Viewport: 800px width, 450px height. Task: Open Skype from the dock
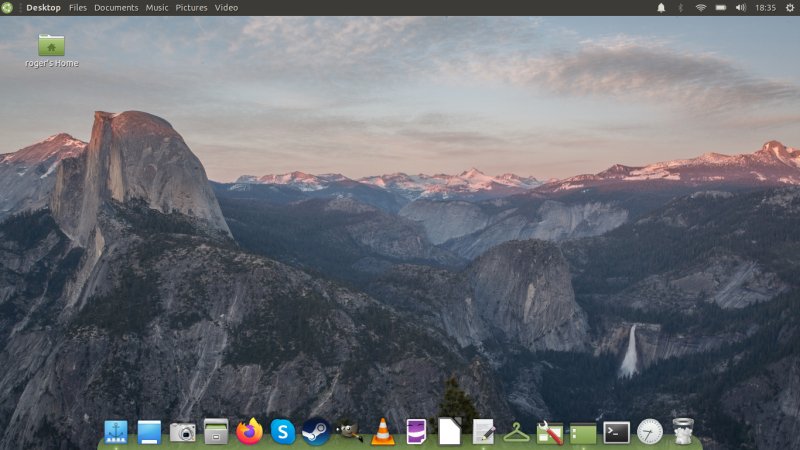[x=283, y=432]
